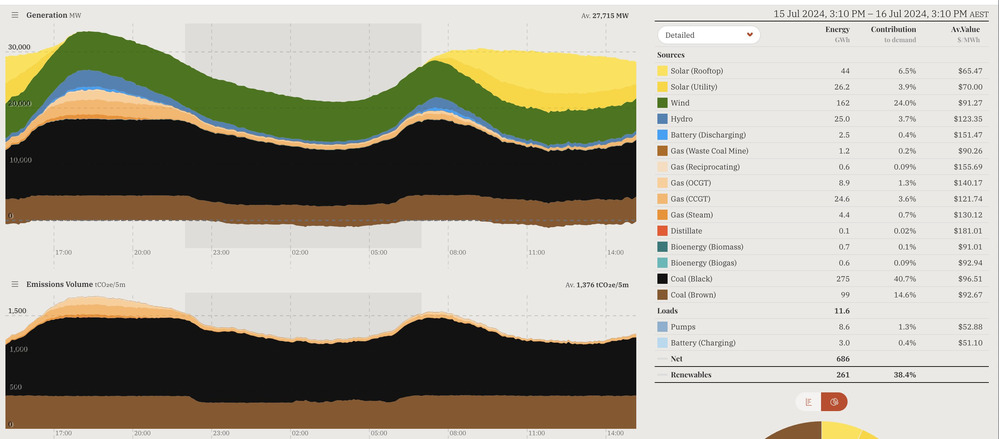Toggle the Coal (Brown) legend swatch

[x=662, y=295]
